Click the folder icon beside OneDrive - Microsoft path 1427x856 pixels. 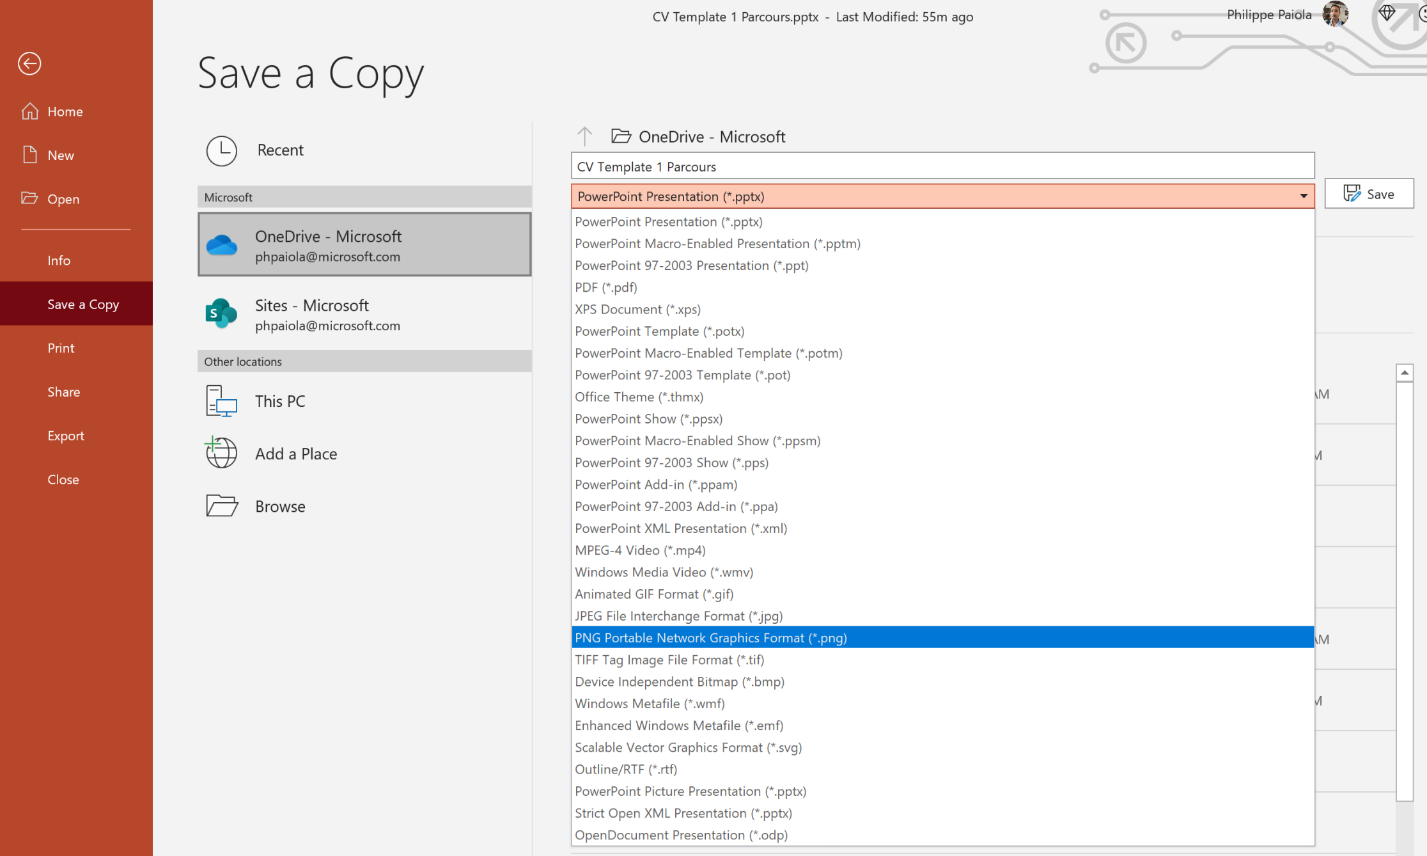621,136
